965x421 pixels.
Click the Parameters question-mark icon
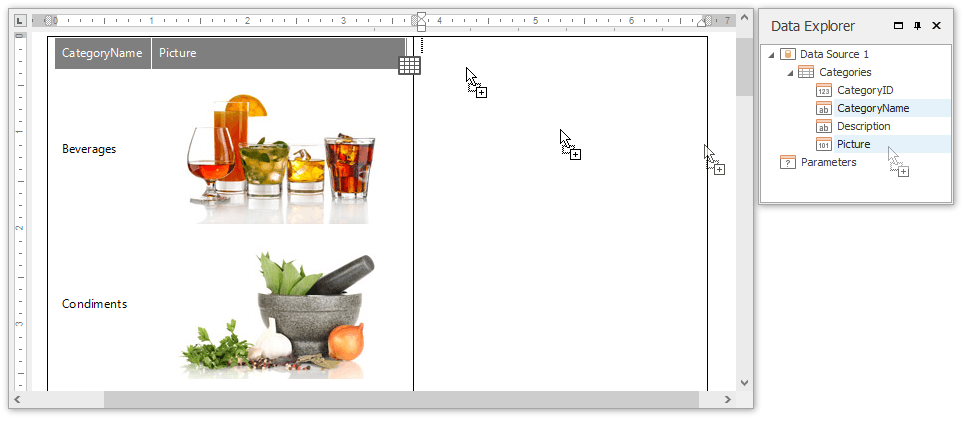(788, 162)
